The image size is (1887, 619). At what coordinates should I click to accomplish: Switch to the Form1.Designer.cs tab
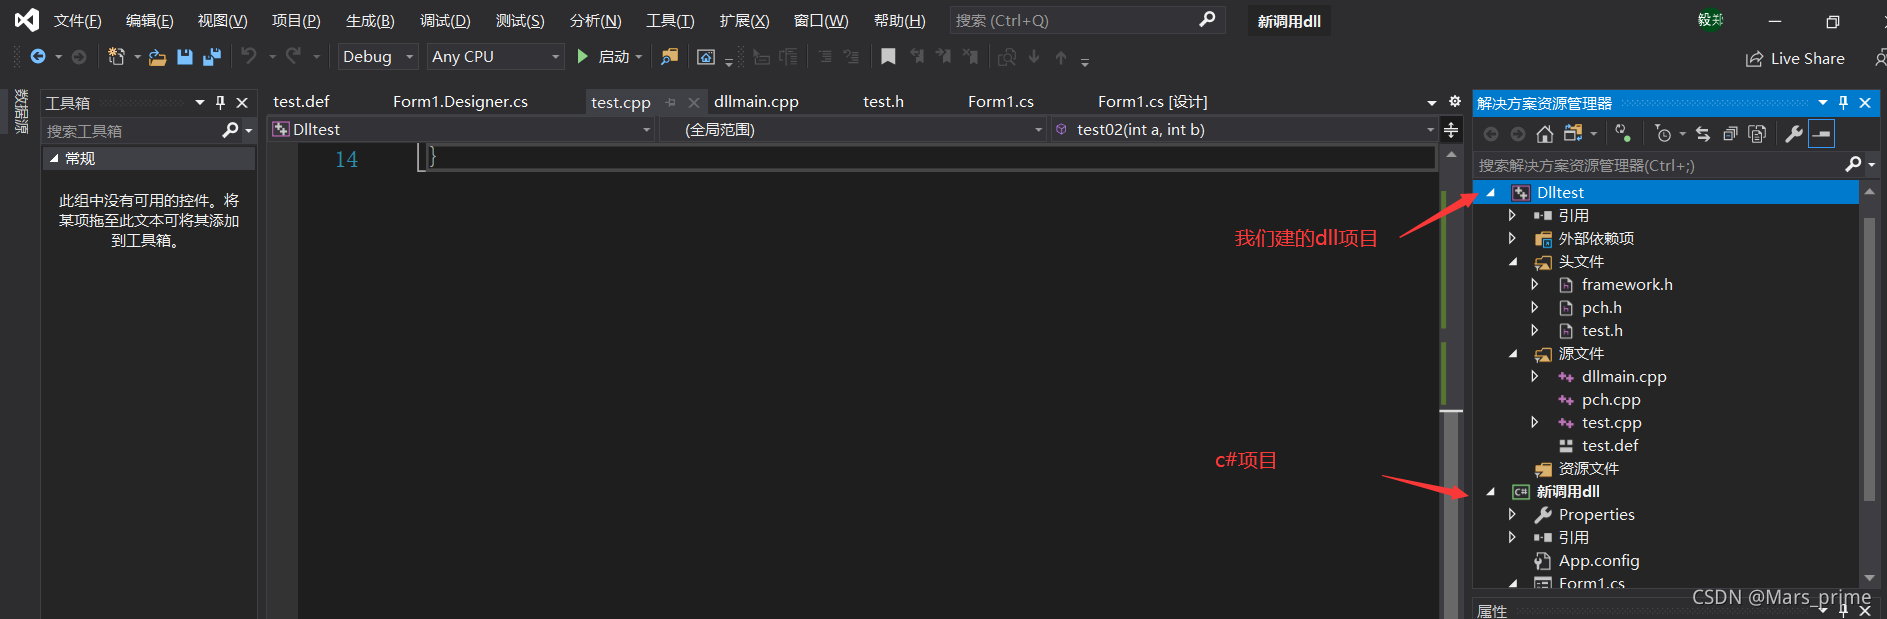[x=460, y=102]
